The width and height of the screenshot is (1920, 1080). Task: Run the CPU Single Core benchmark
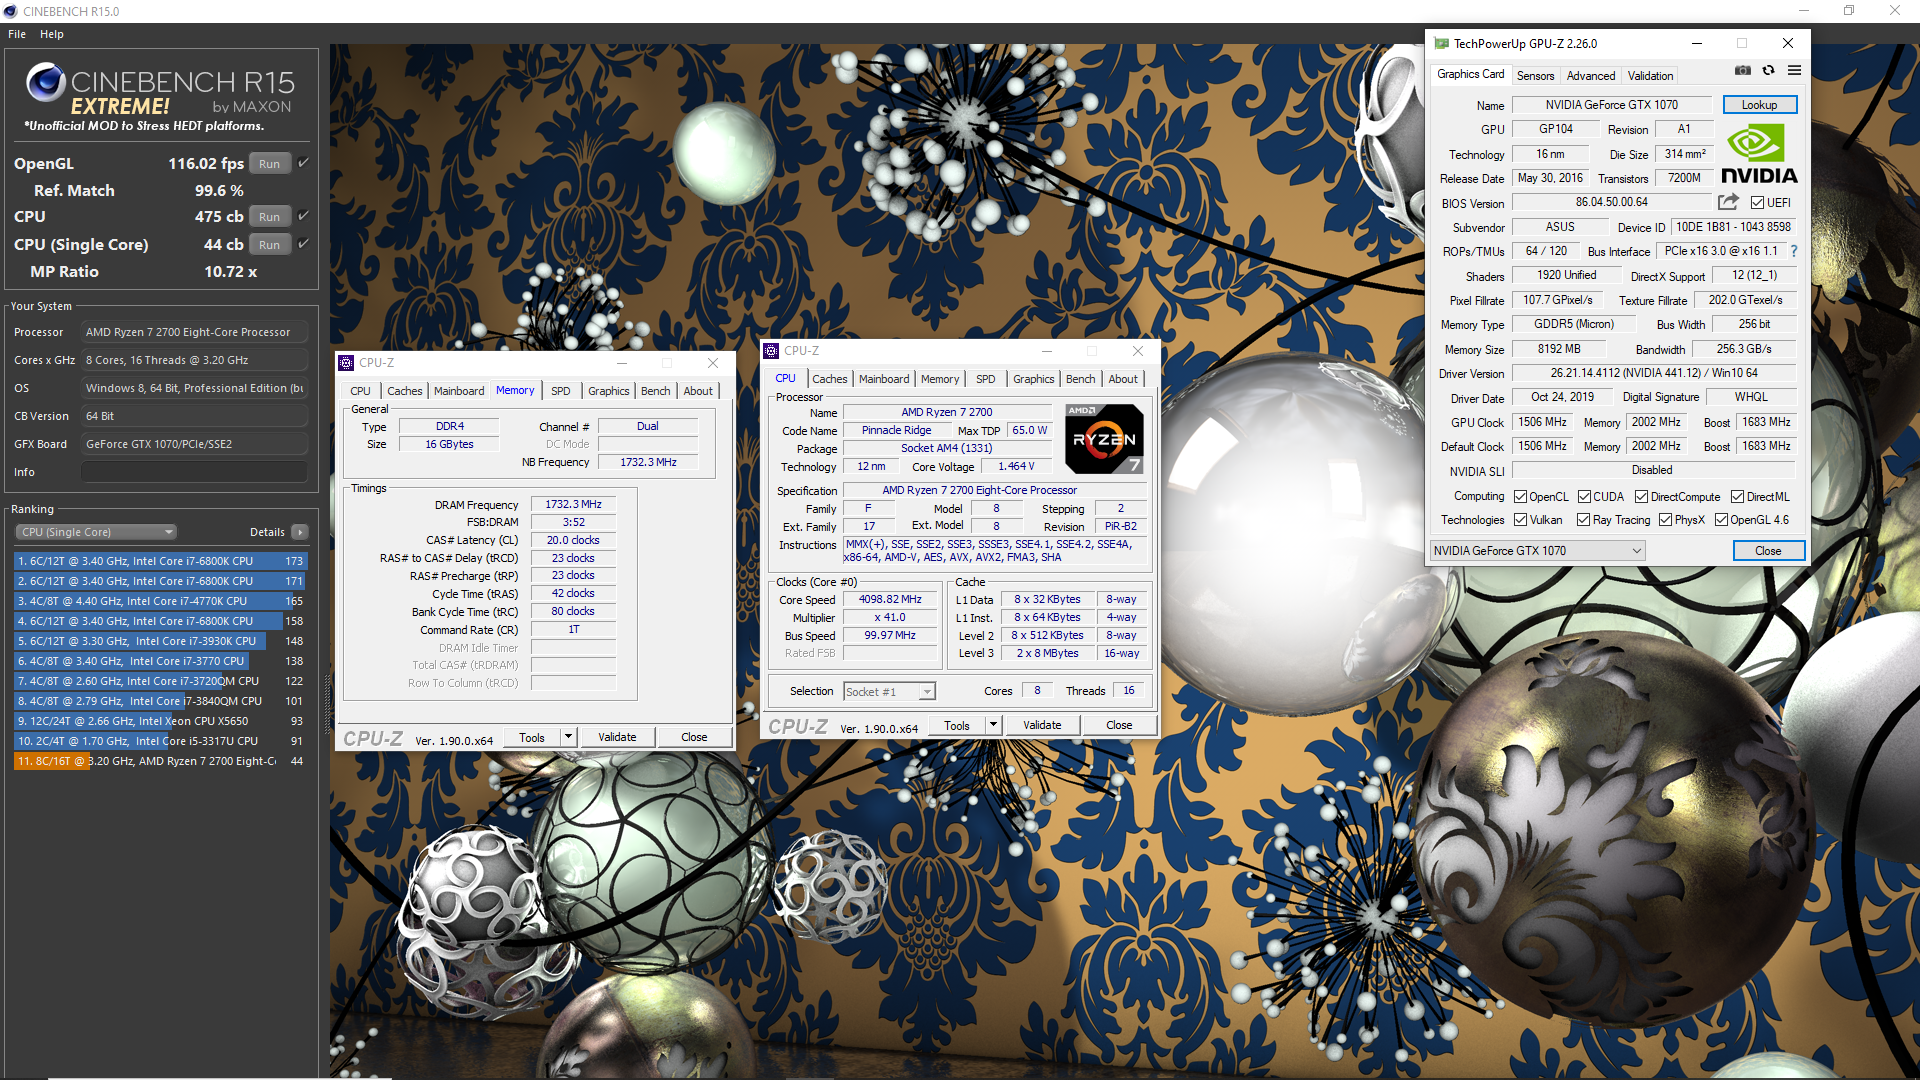coord(269,245)
